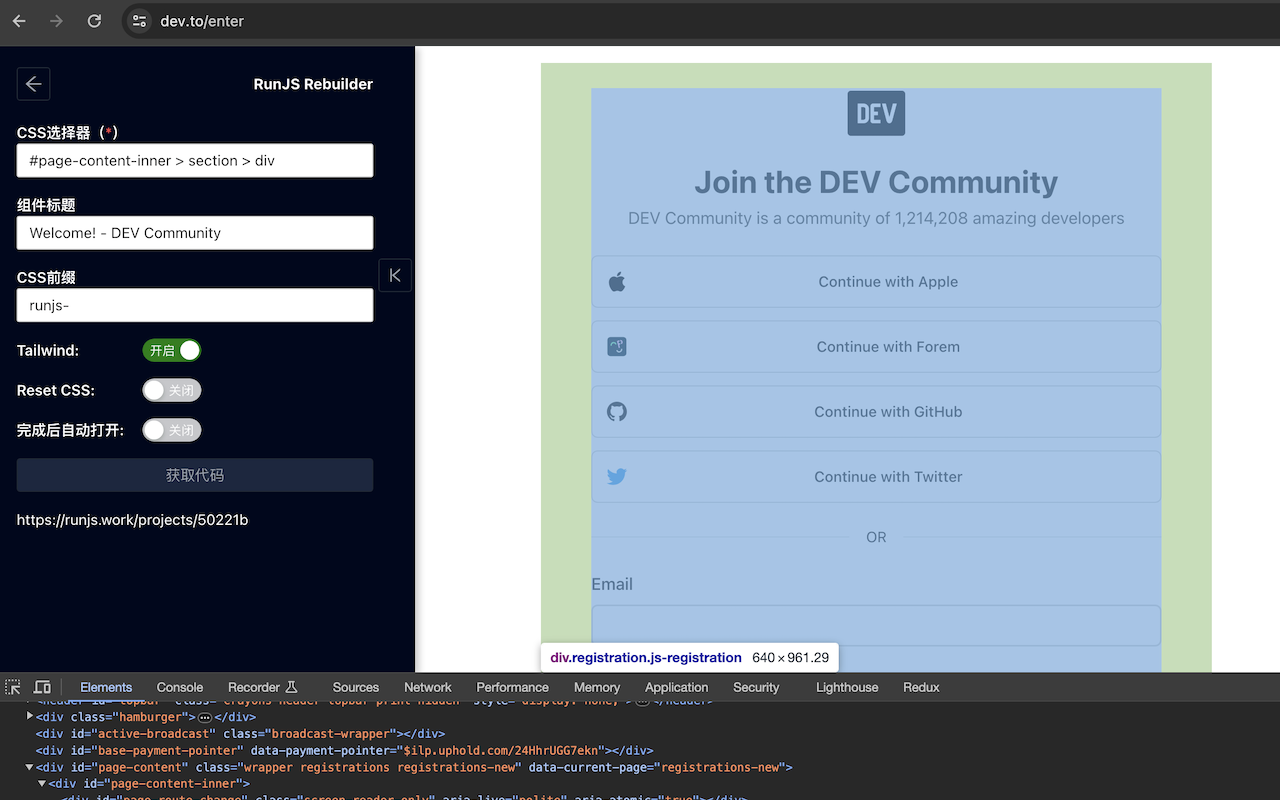The width and height of the screenshot is (1280, 800).
Task: Open the Lighthouse tab
Action: (x=847, y=687)
